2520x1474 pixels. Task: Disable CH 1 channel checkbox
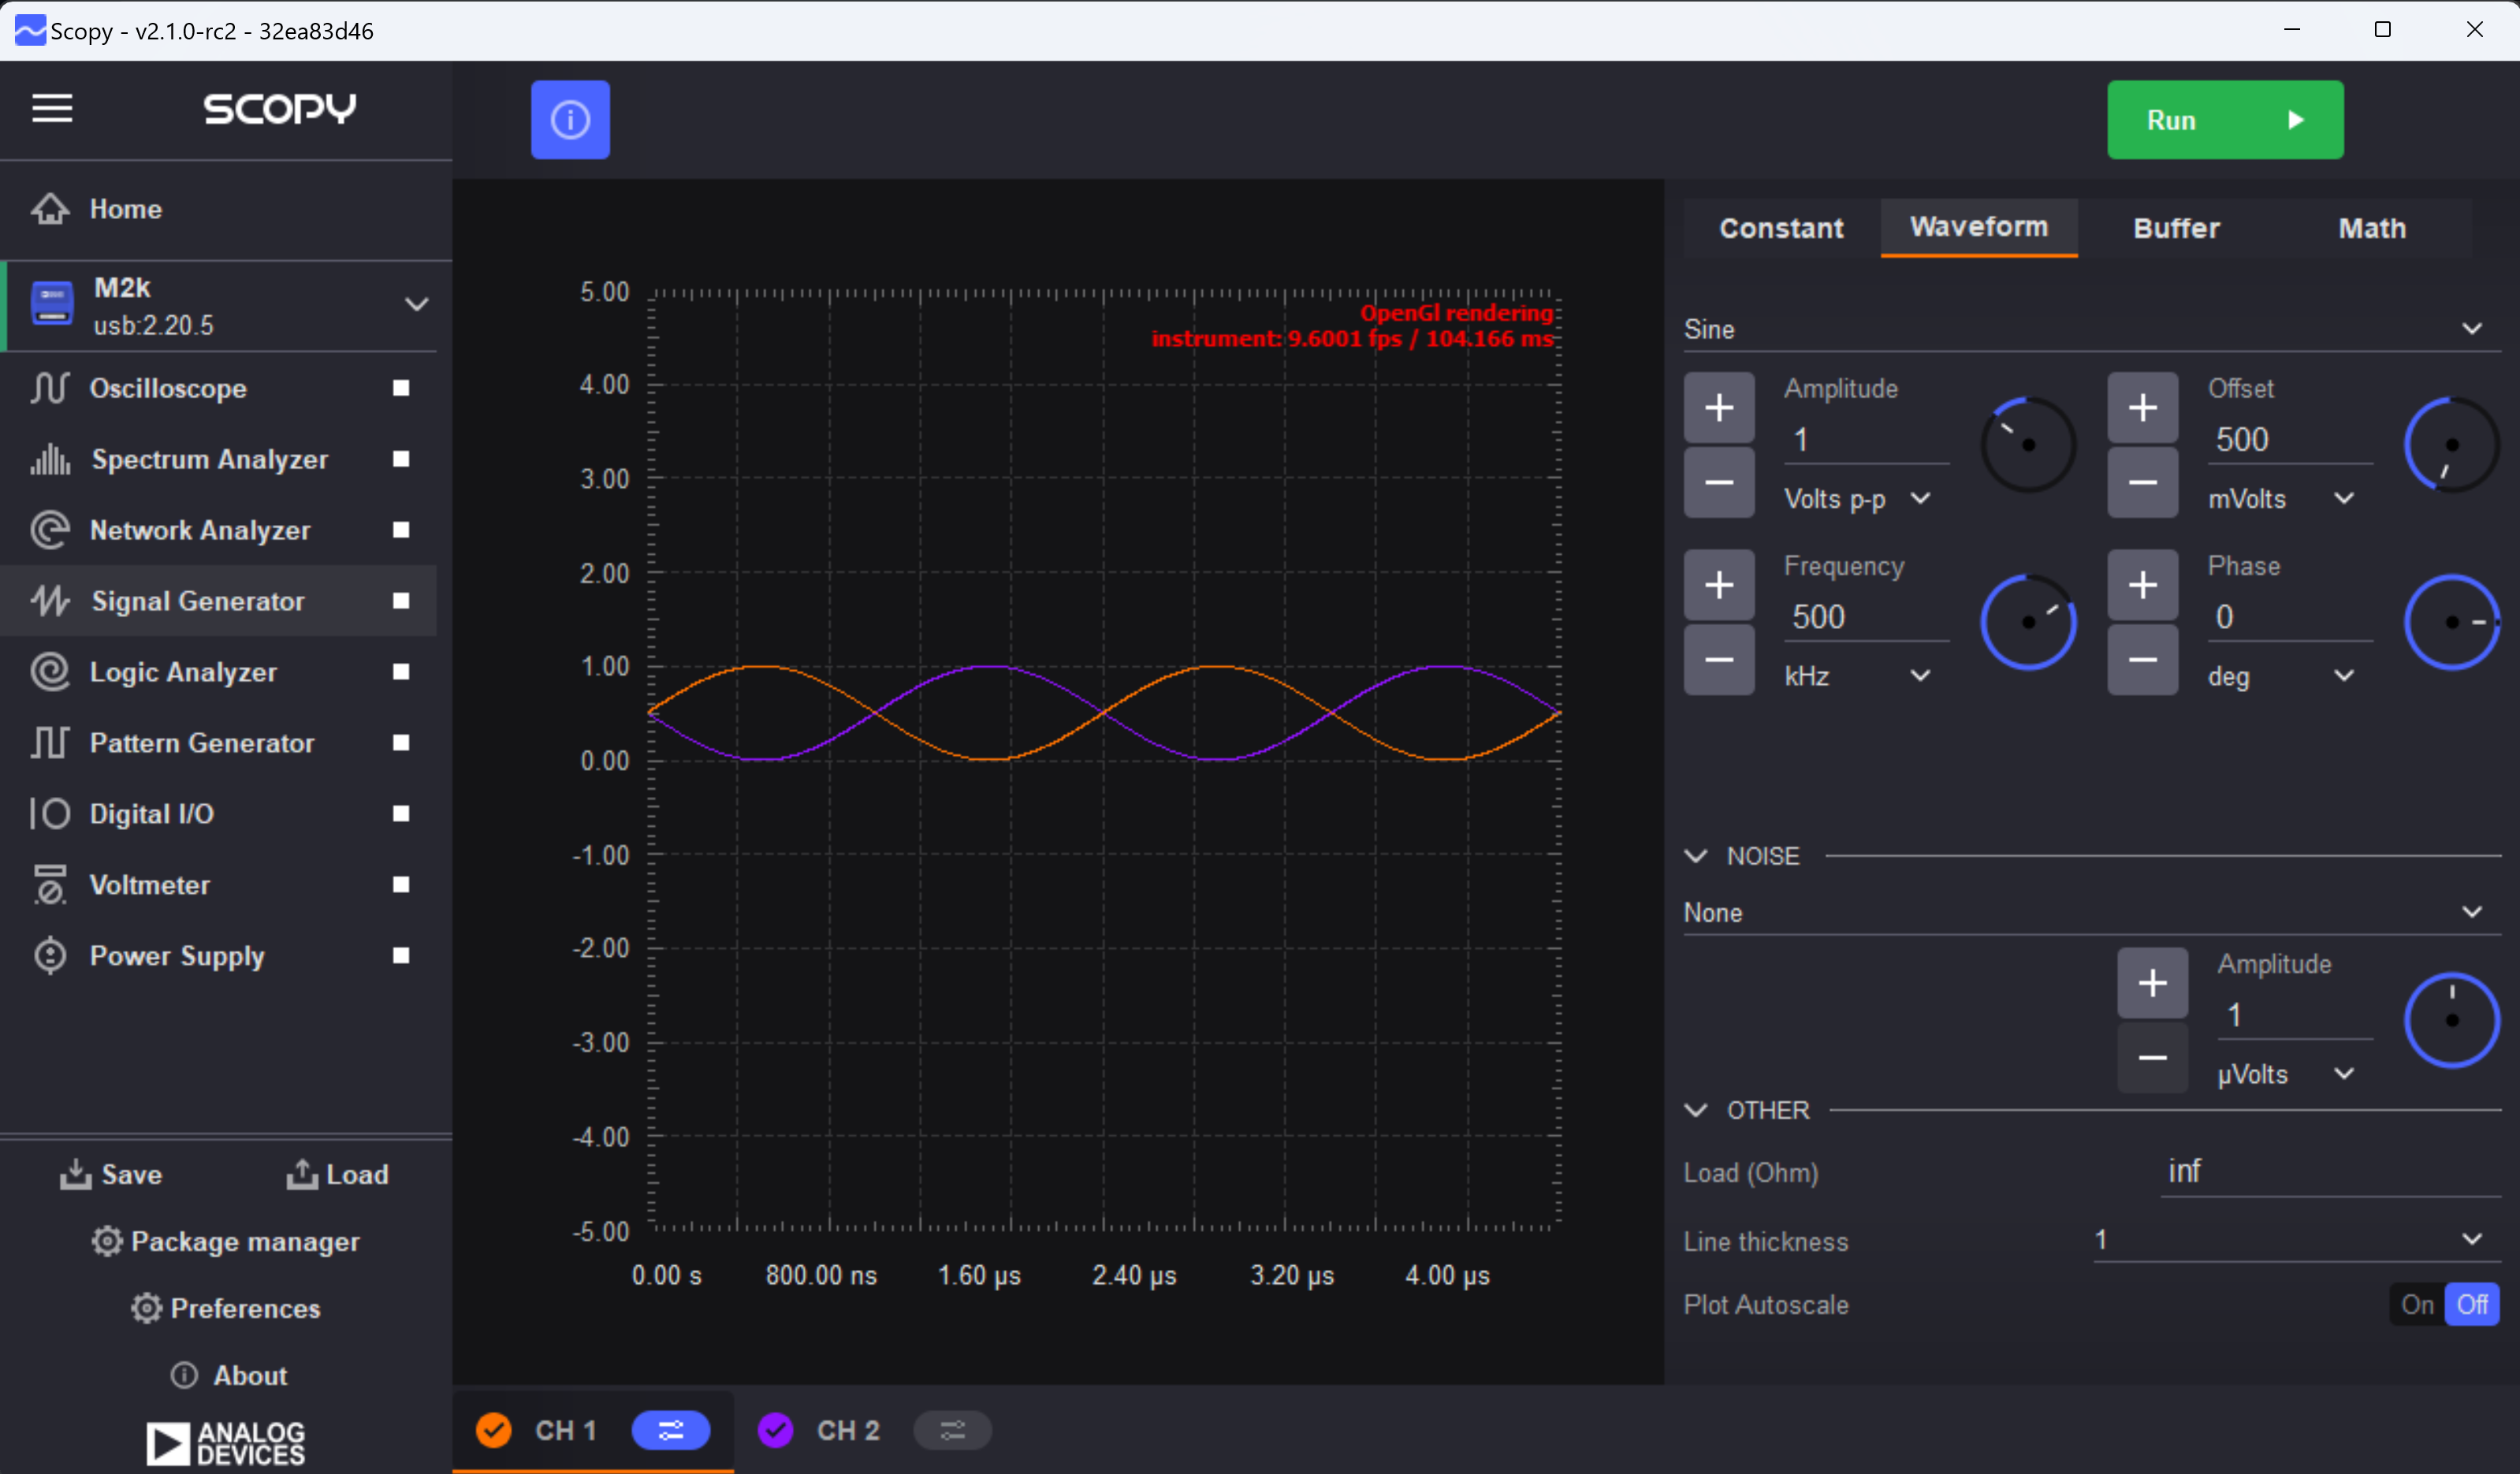(x=494, y=1430)
